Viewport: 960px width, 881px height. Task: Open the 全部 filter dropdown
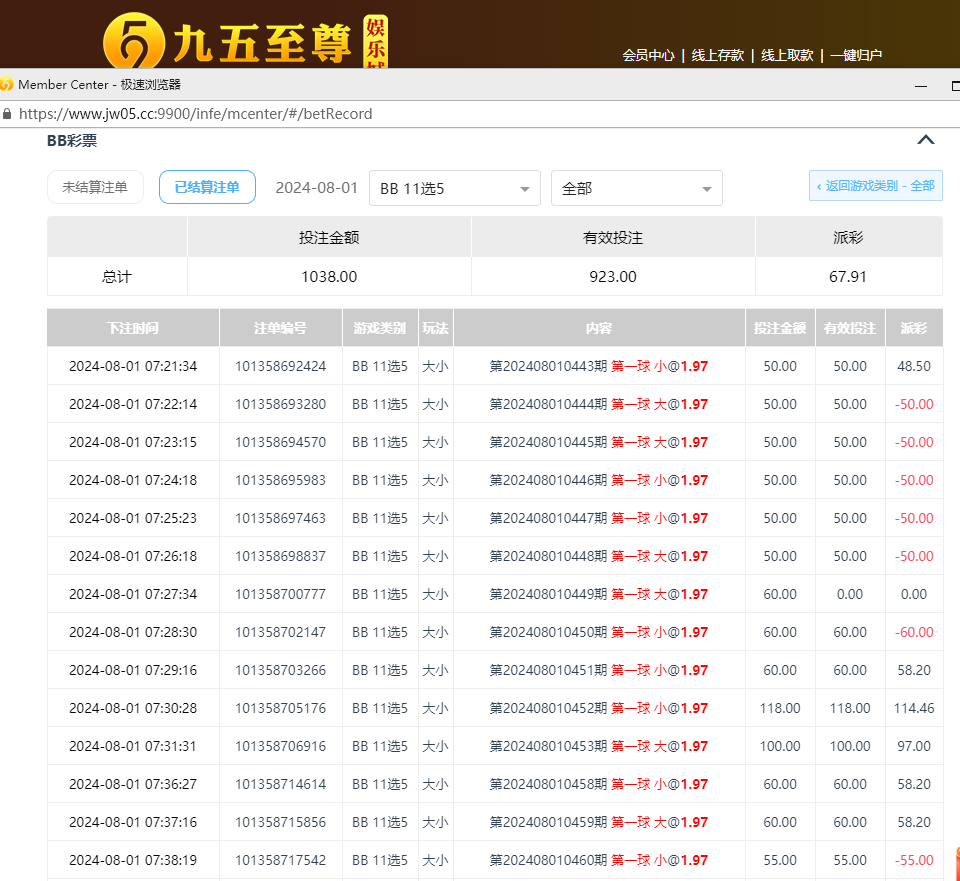pyautogui.click(x=636, y=188)
